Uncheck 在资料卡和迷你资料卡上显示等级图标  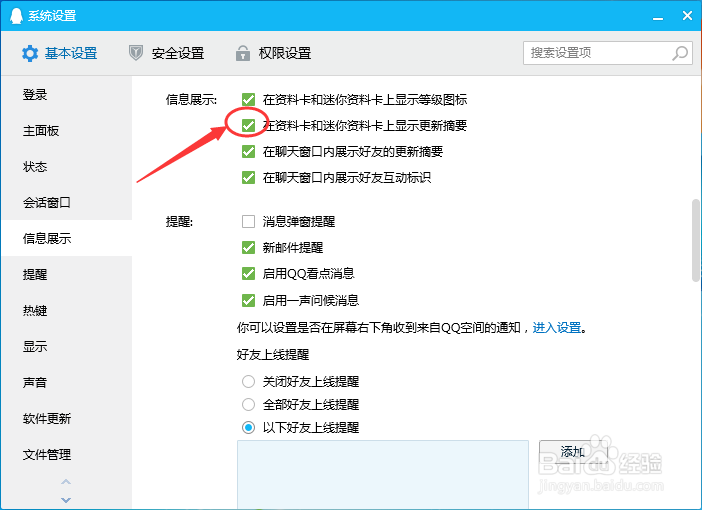point(248,99)
